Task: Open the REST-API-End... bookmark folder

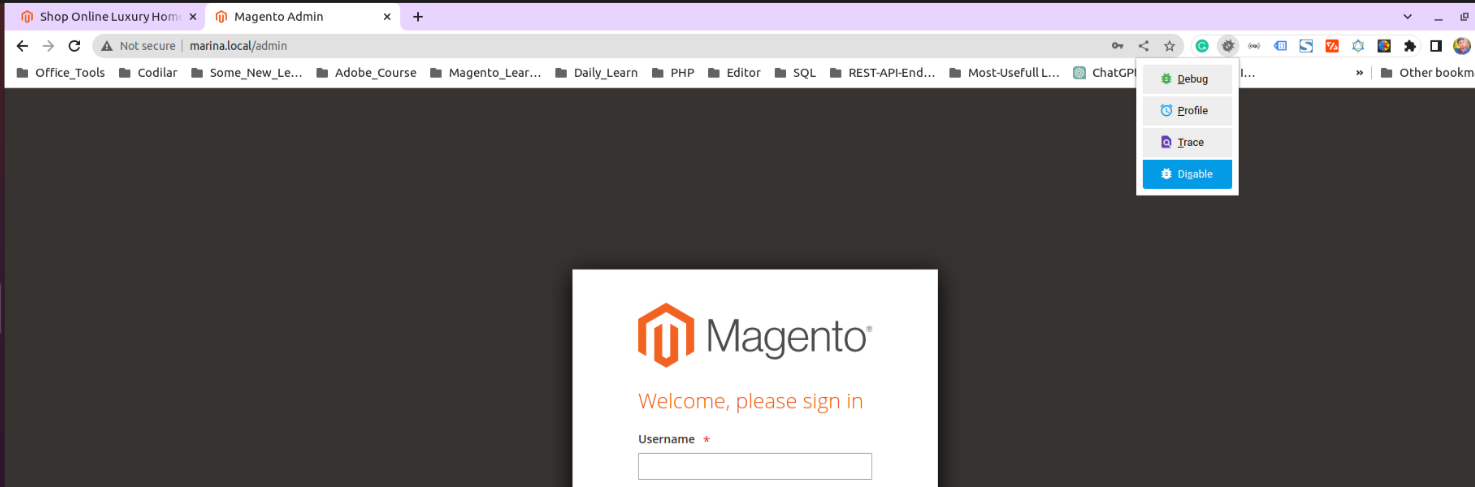Action: point(882,73)
